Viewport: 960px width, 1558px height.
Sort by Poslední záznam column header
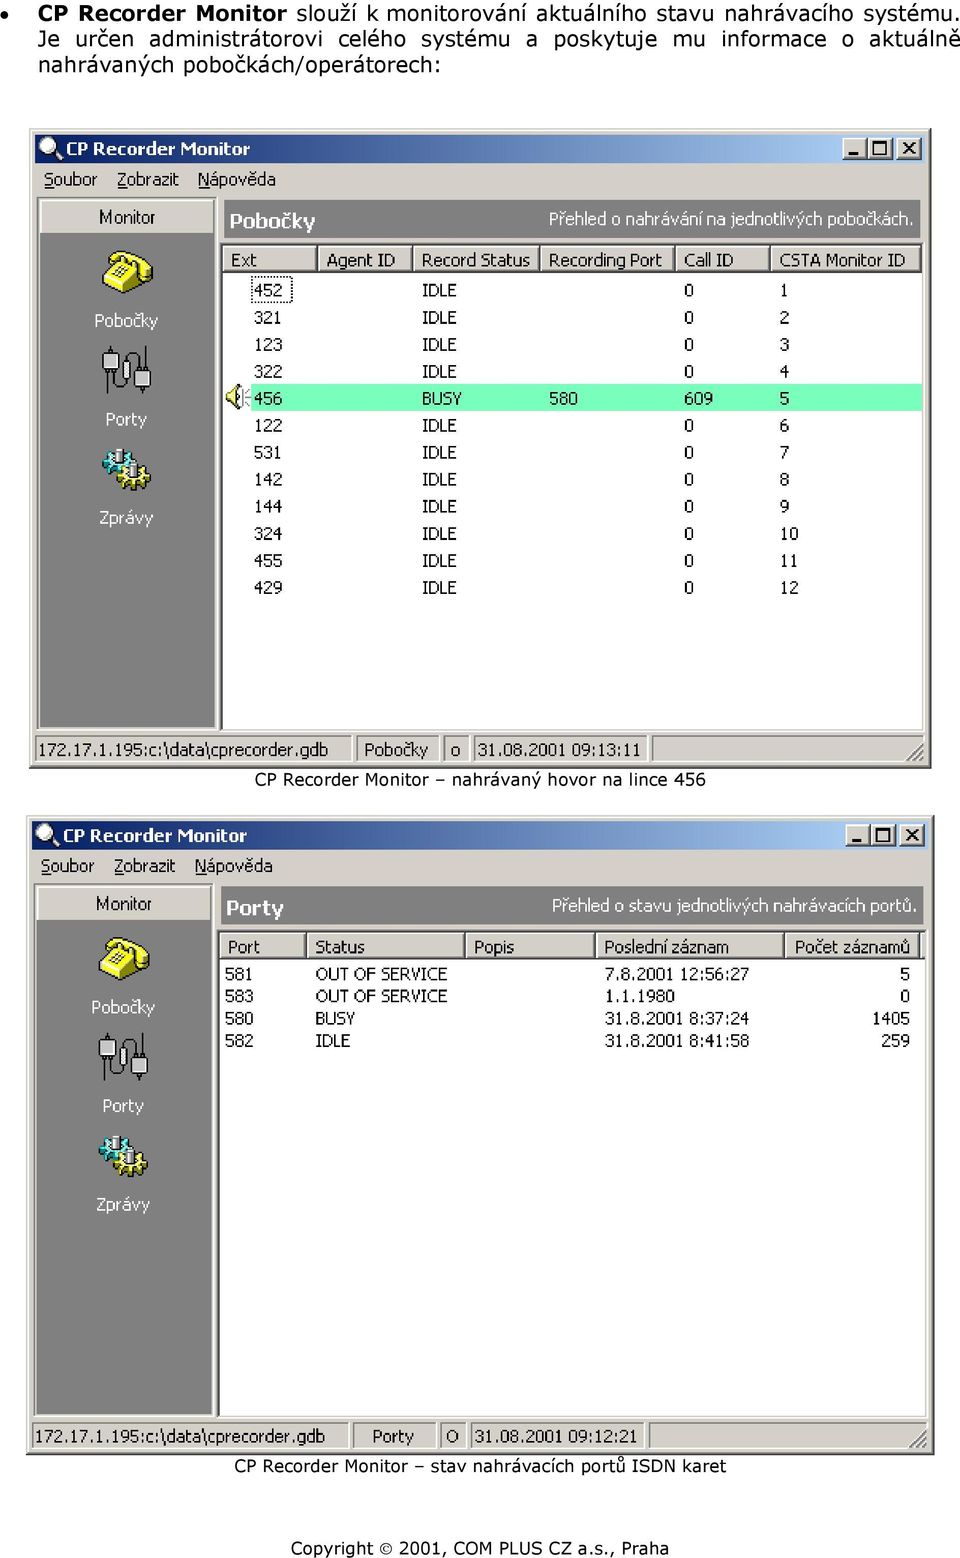tap(689, 947)
